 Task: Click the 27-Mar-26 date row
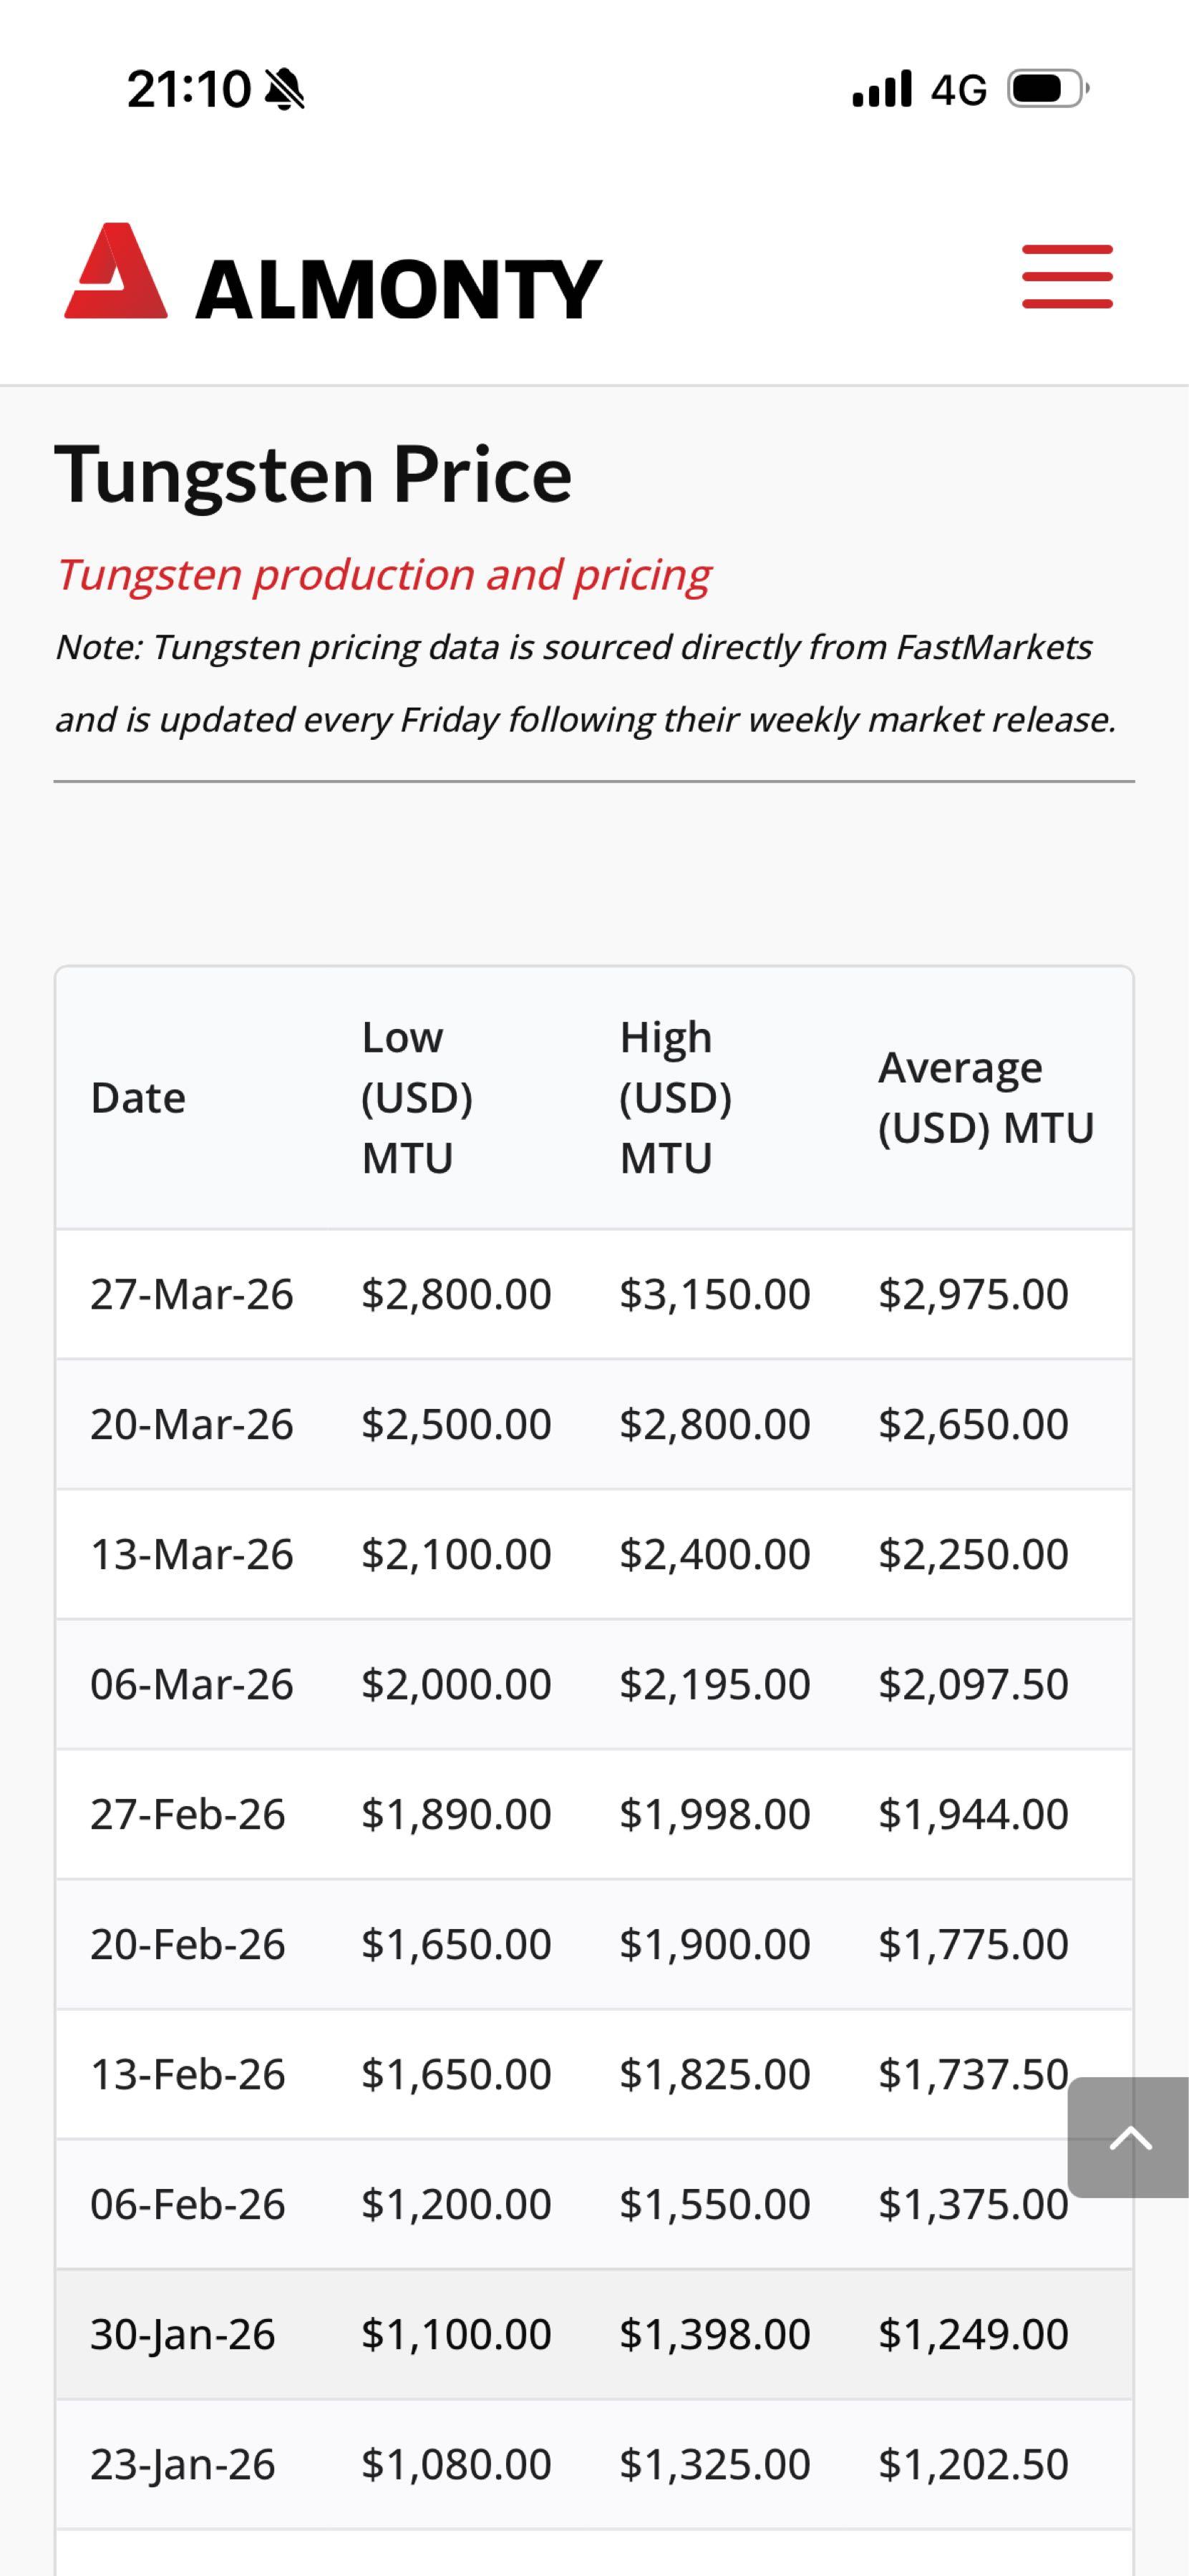(192, 1294)
